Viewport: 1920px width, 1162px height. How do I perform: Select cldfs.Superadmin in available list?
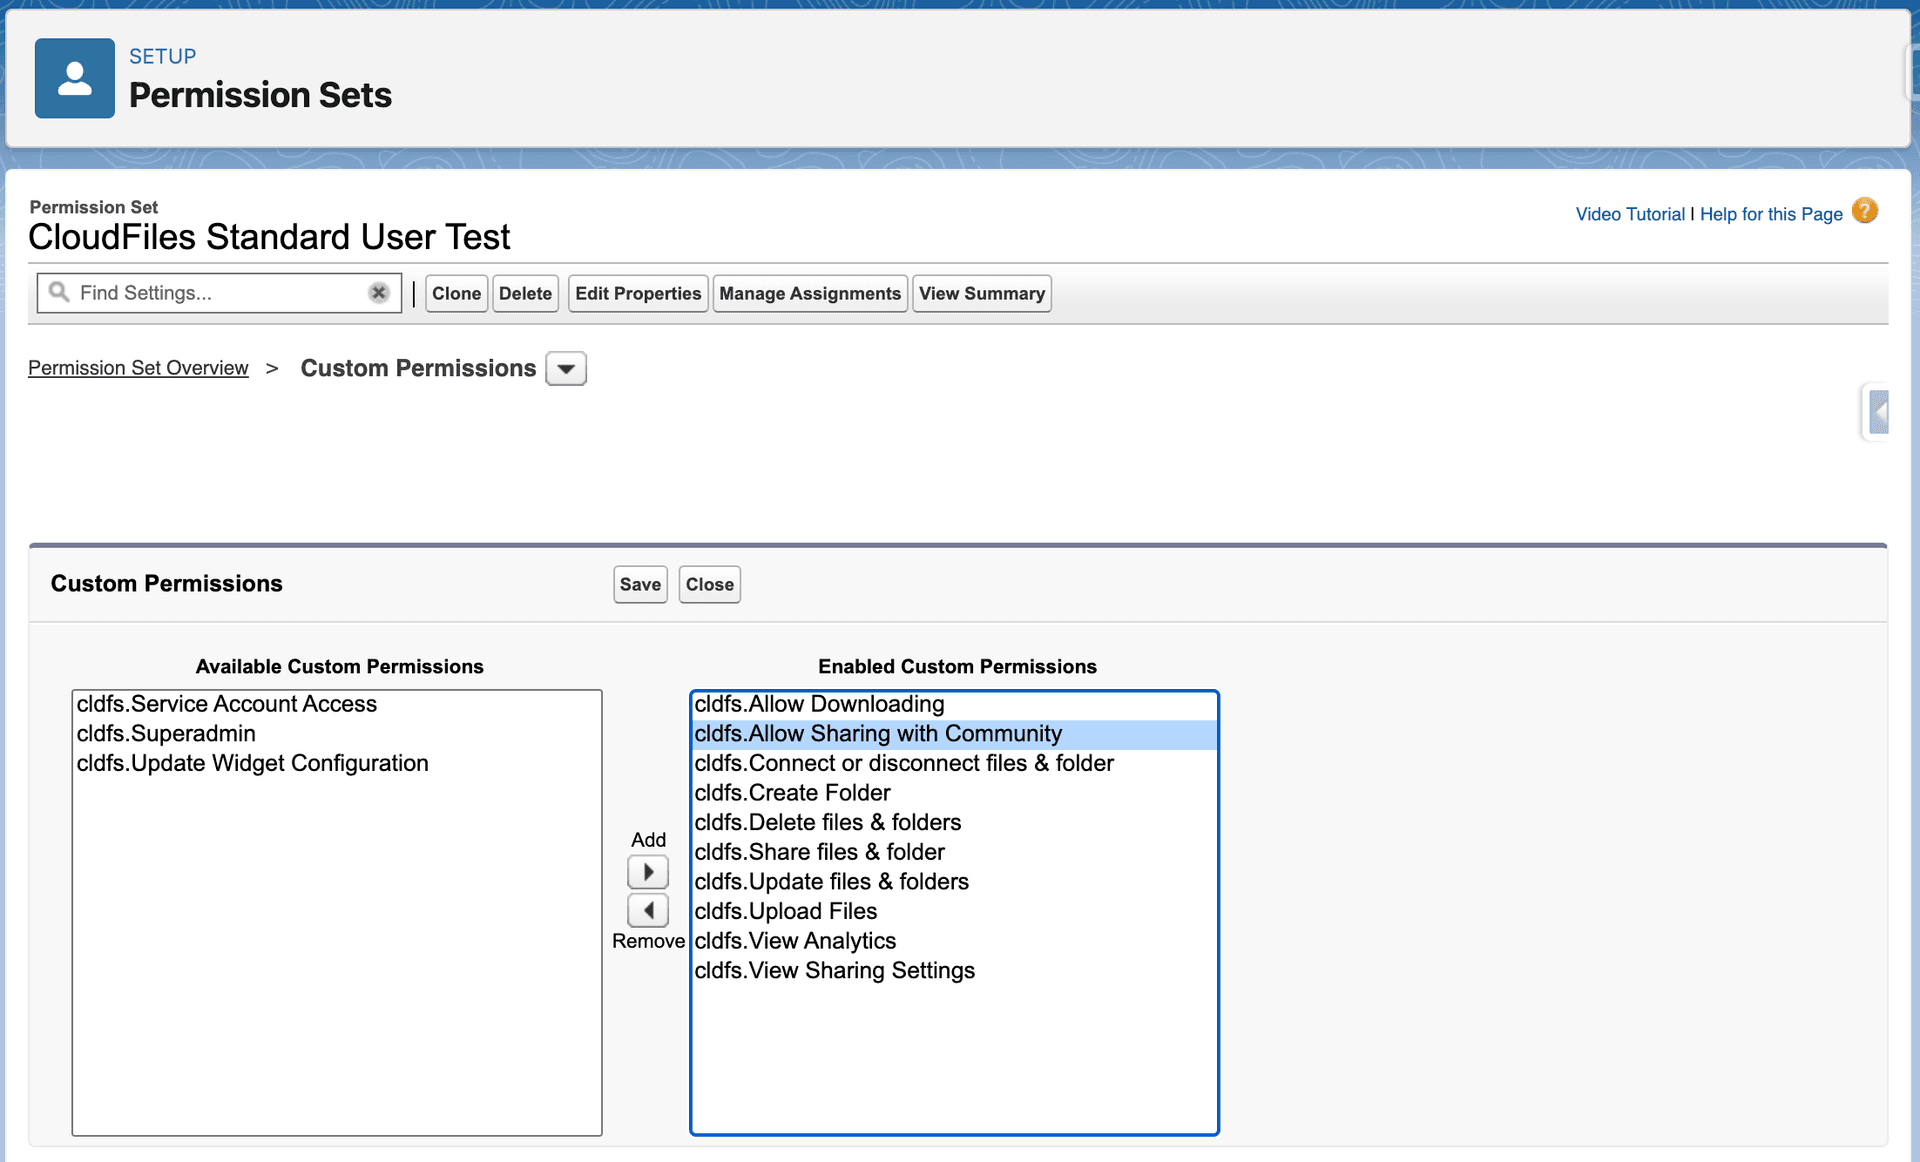pyautogui.click(x=166, y=733)
